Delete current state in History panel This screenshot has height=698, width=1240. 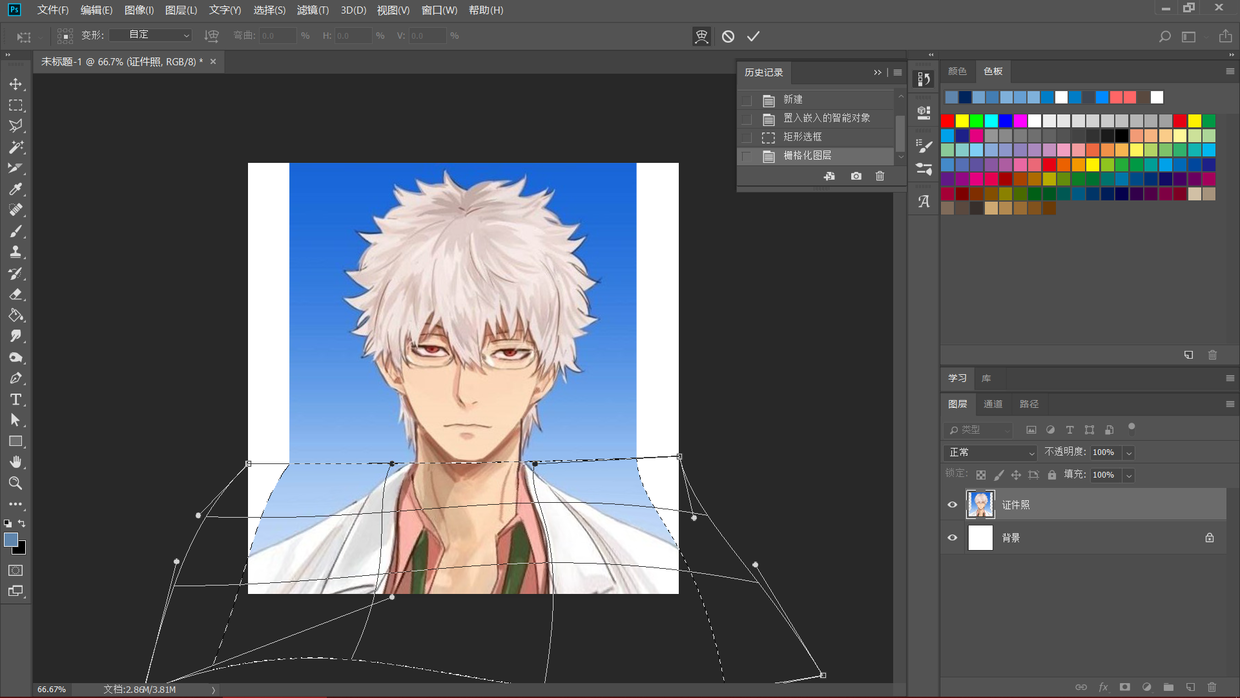tap(880, 176)
